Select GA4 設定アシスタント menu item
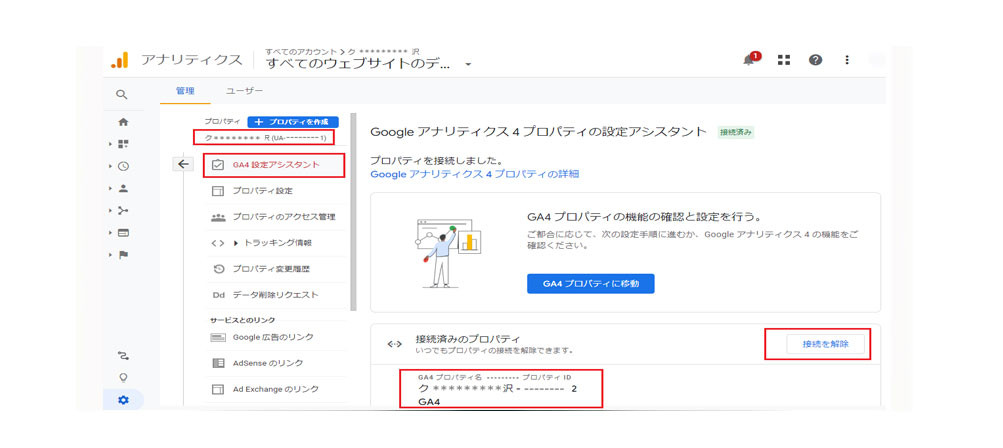This screenshot has height=448, width=1003. point(274,165)
